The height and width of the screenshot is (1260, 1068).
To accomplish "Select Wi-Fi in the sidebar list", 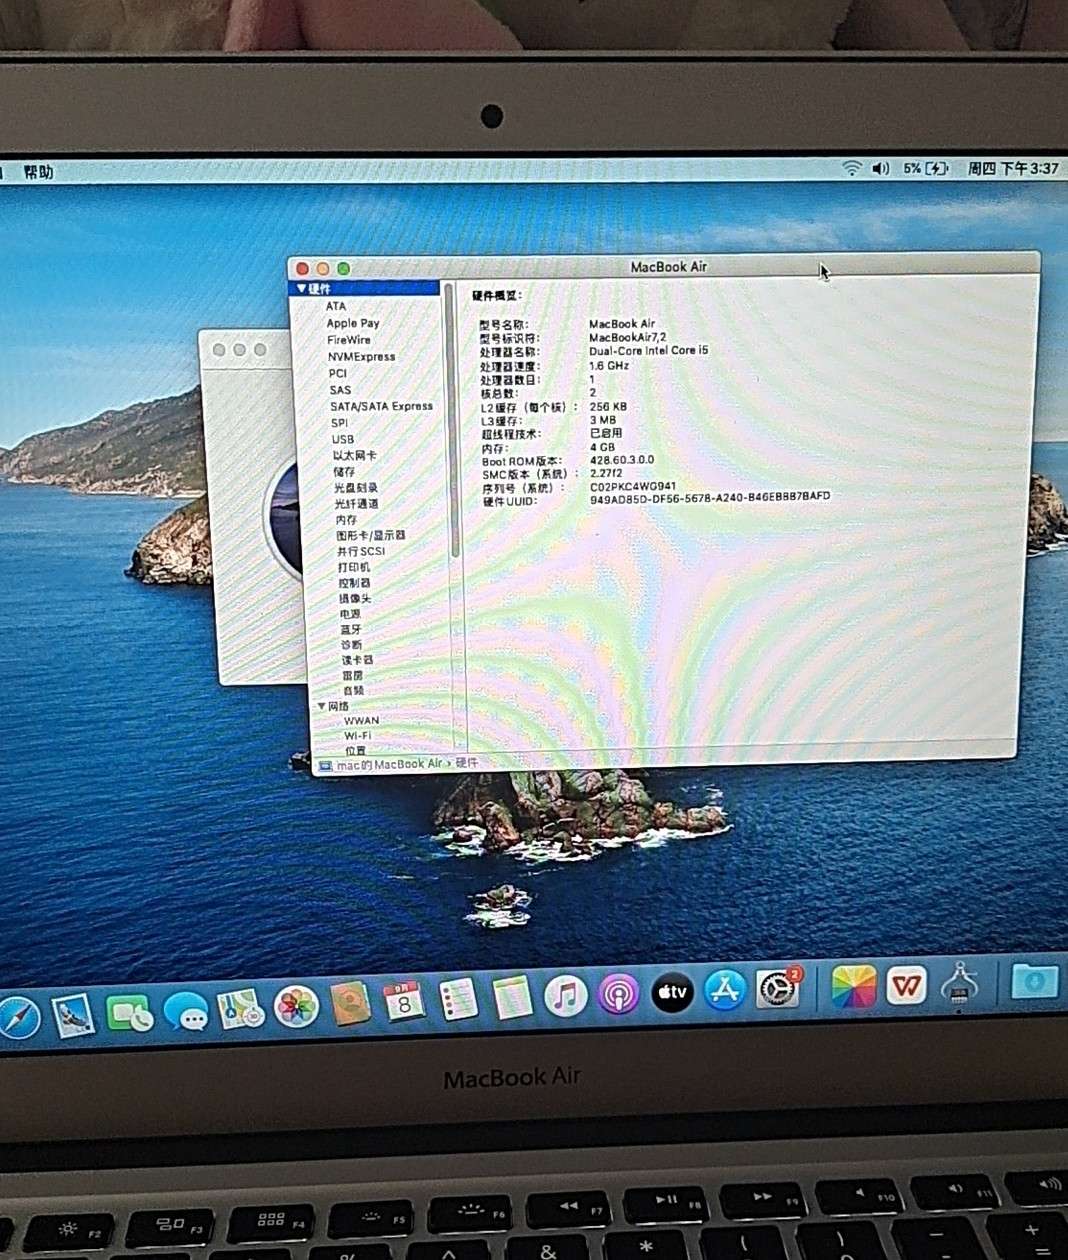I will pos(358,736).
